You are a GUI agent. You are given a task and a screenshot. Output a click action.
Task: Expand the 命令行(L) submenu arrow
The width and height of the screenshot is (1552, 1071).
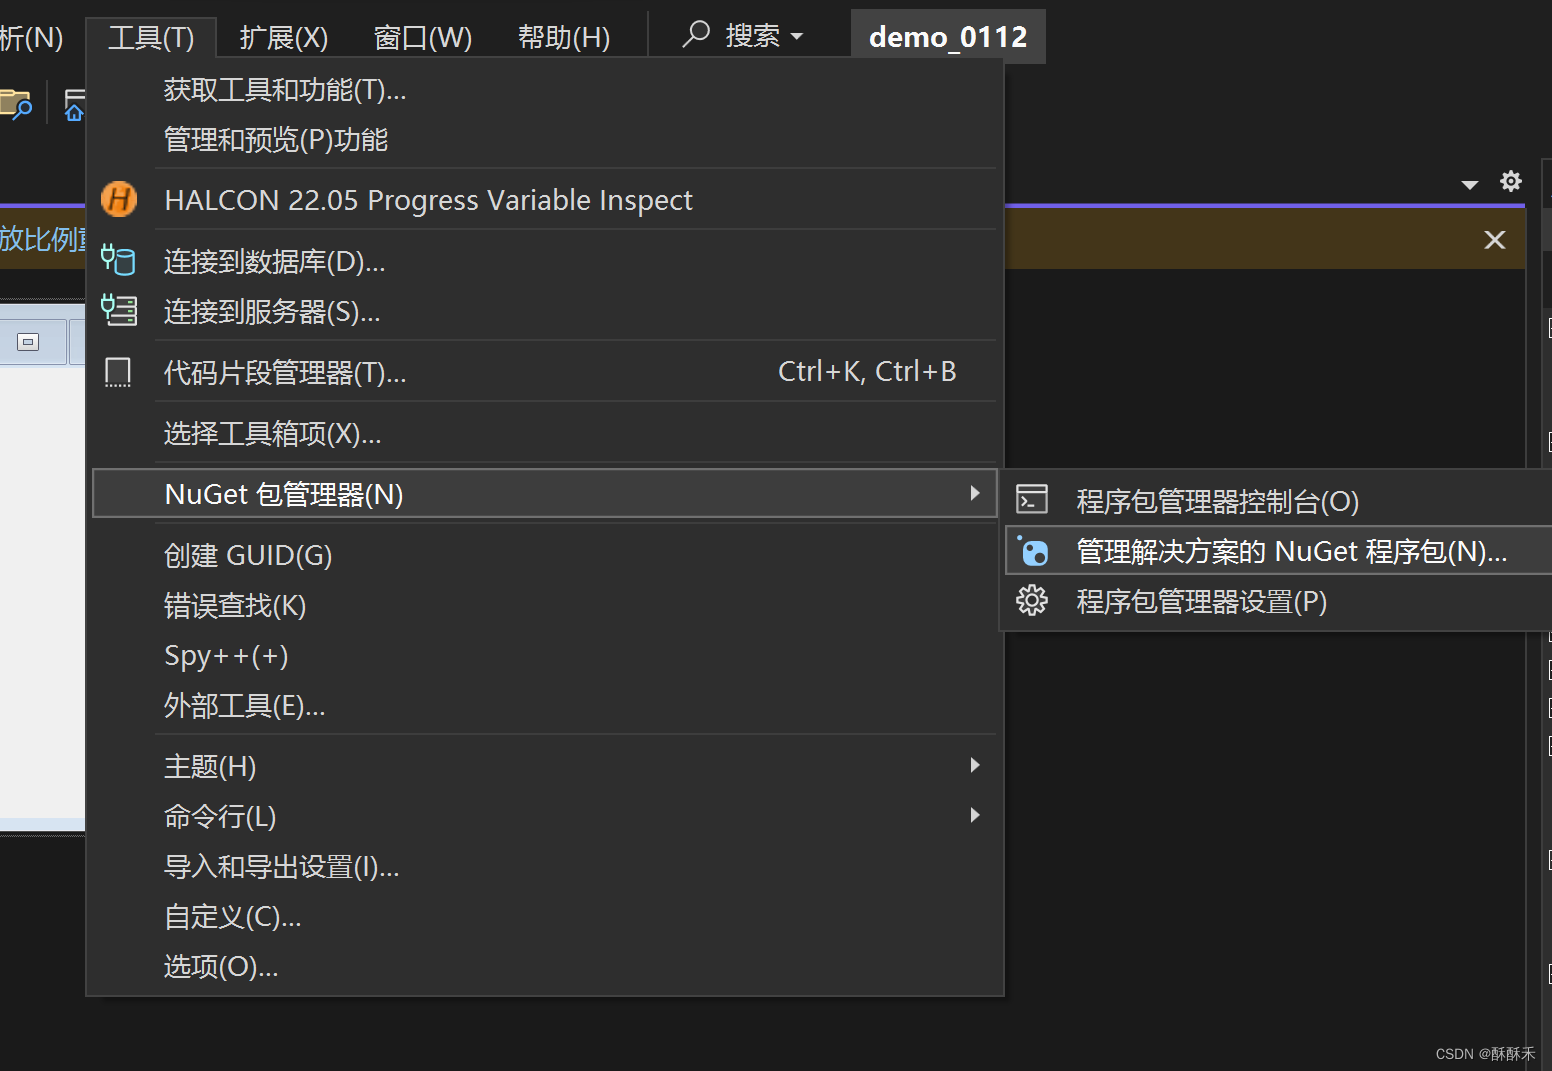(x=974, y=815)
